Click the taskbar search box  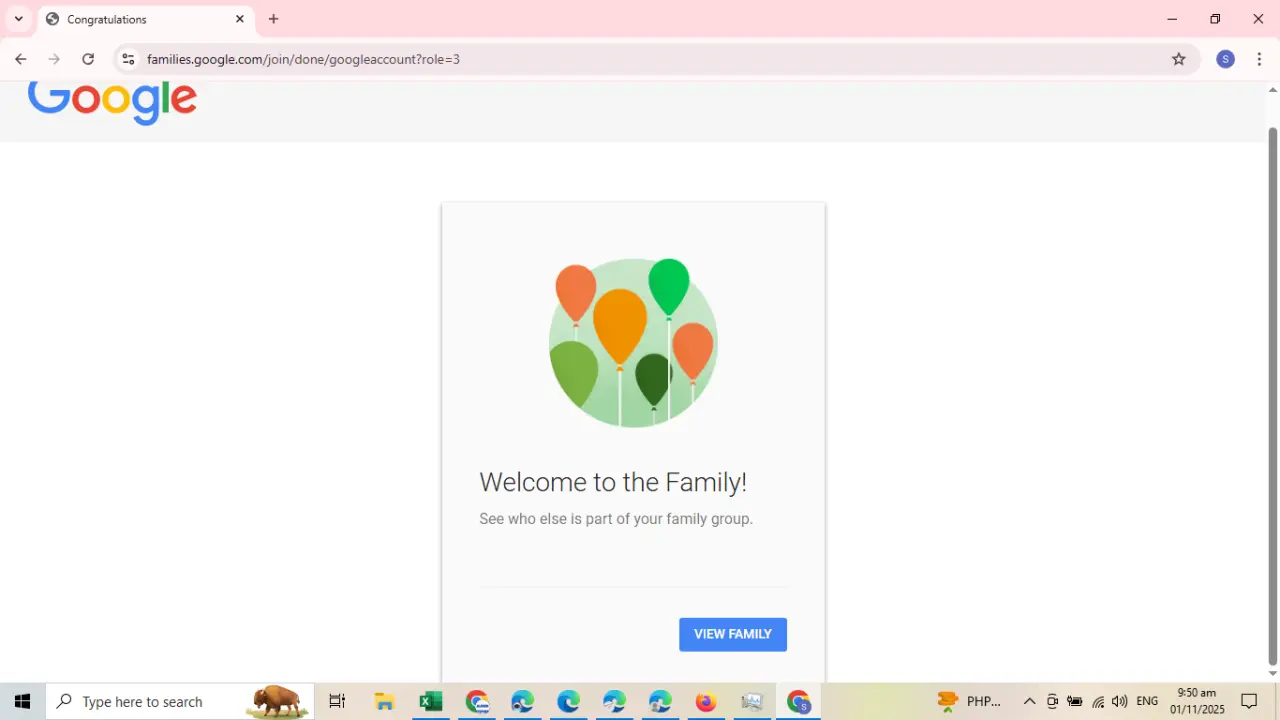point(180,701)
